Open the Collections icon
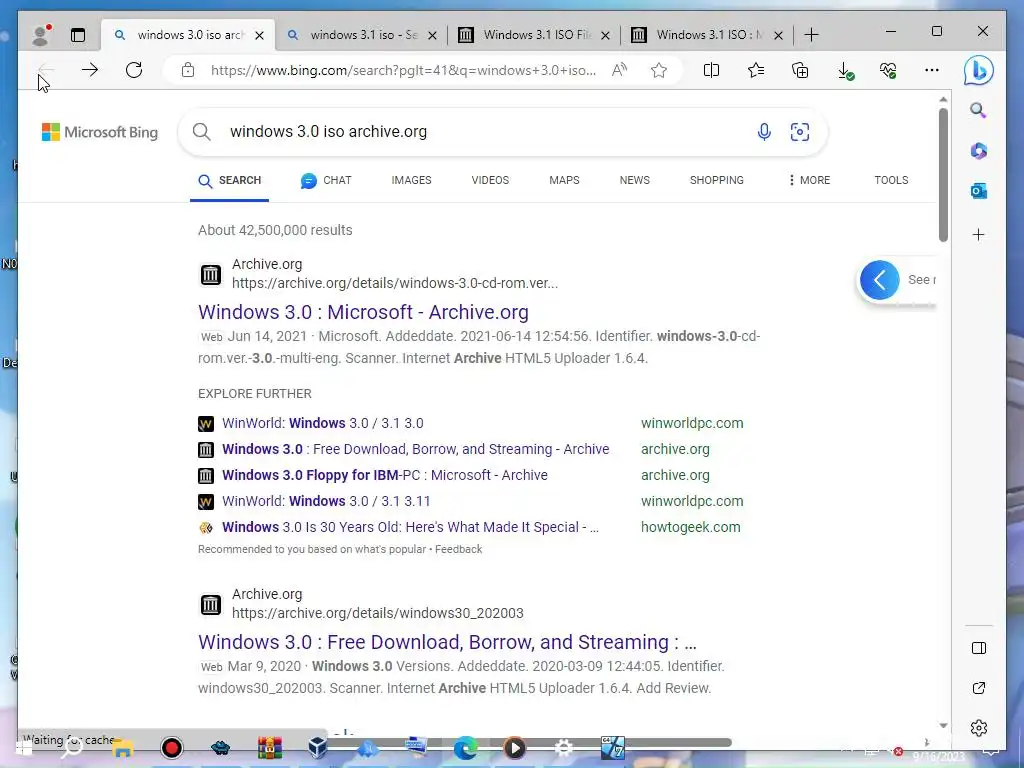 pos(800,70)
